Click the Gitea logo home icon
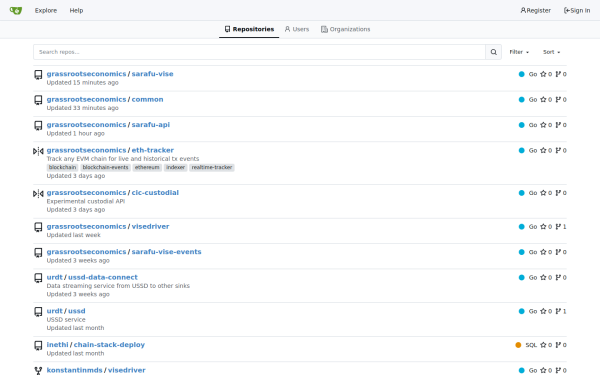The height and width of the screenshot is (375, 600). (16, 10)
